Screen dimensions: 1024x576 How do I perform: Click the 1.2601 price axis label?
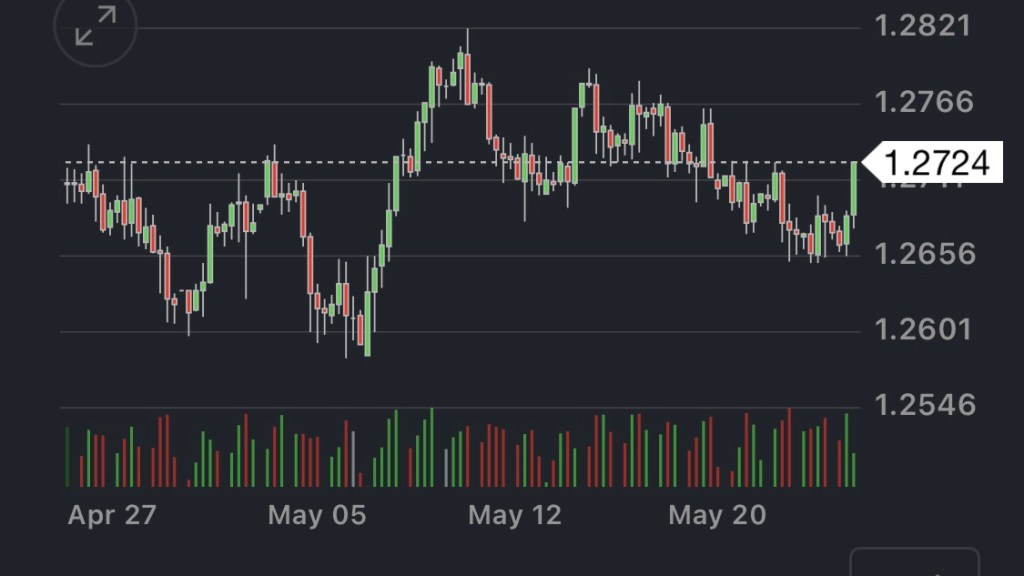[x=922, y=329]
